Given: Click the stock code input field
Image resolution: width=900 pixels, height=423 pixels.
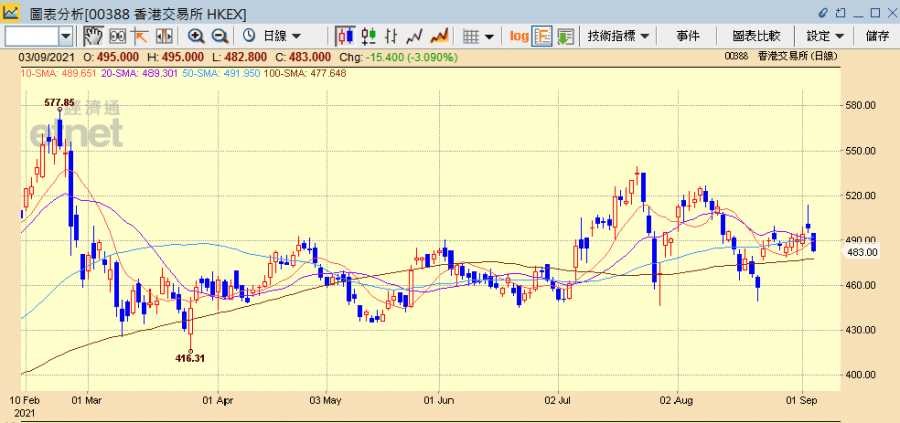Looking at the screenshot, I should pyautogui.click(x=31, y=36).
